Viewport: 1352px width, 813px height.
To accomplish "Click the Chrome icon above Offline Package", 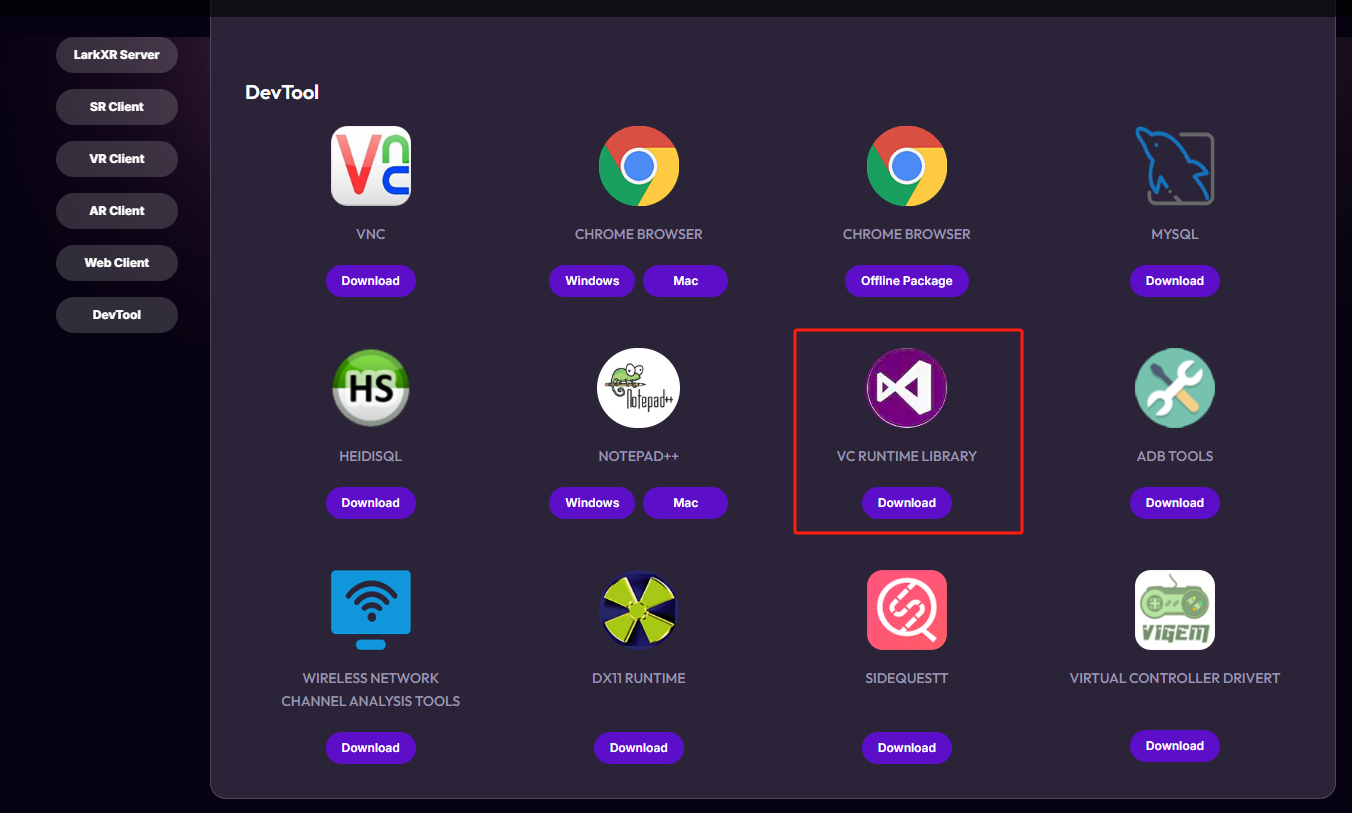I will click(x=907, y=166).
